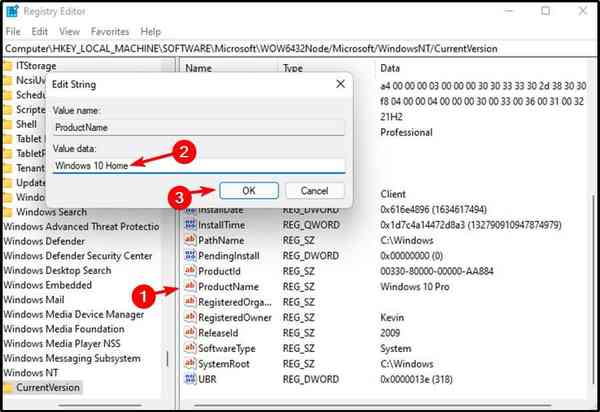Click the SystemRoot string value icon
Image resolution: width=600 pixels, height=412 pixels.
(190, 363)
